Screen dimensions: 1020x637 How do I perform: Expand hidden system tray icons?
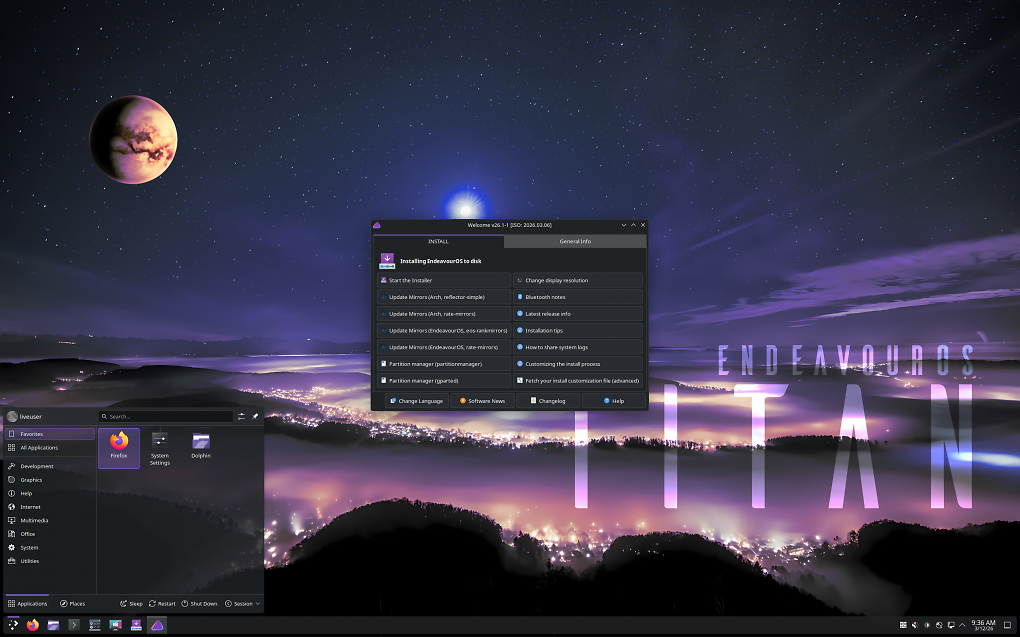(962, 625)
